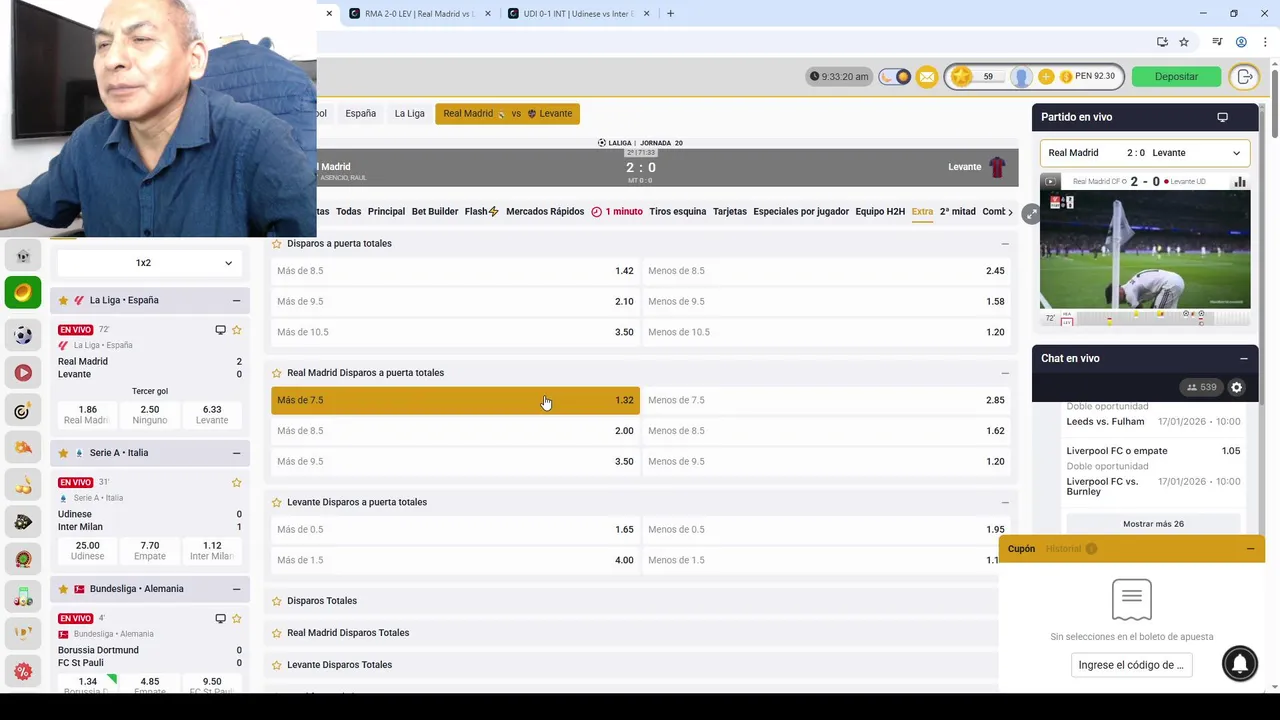Collapse Disparos a puerta totales market
This screenshot has width=1280, height=720.
(x=1005, y=243)
